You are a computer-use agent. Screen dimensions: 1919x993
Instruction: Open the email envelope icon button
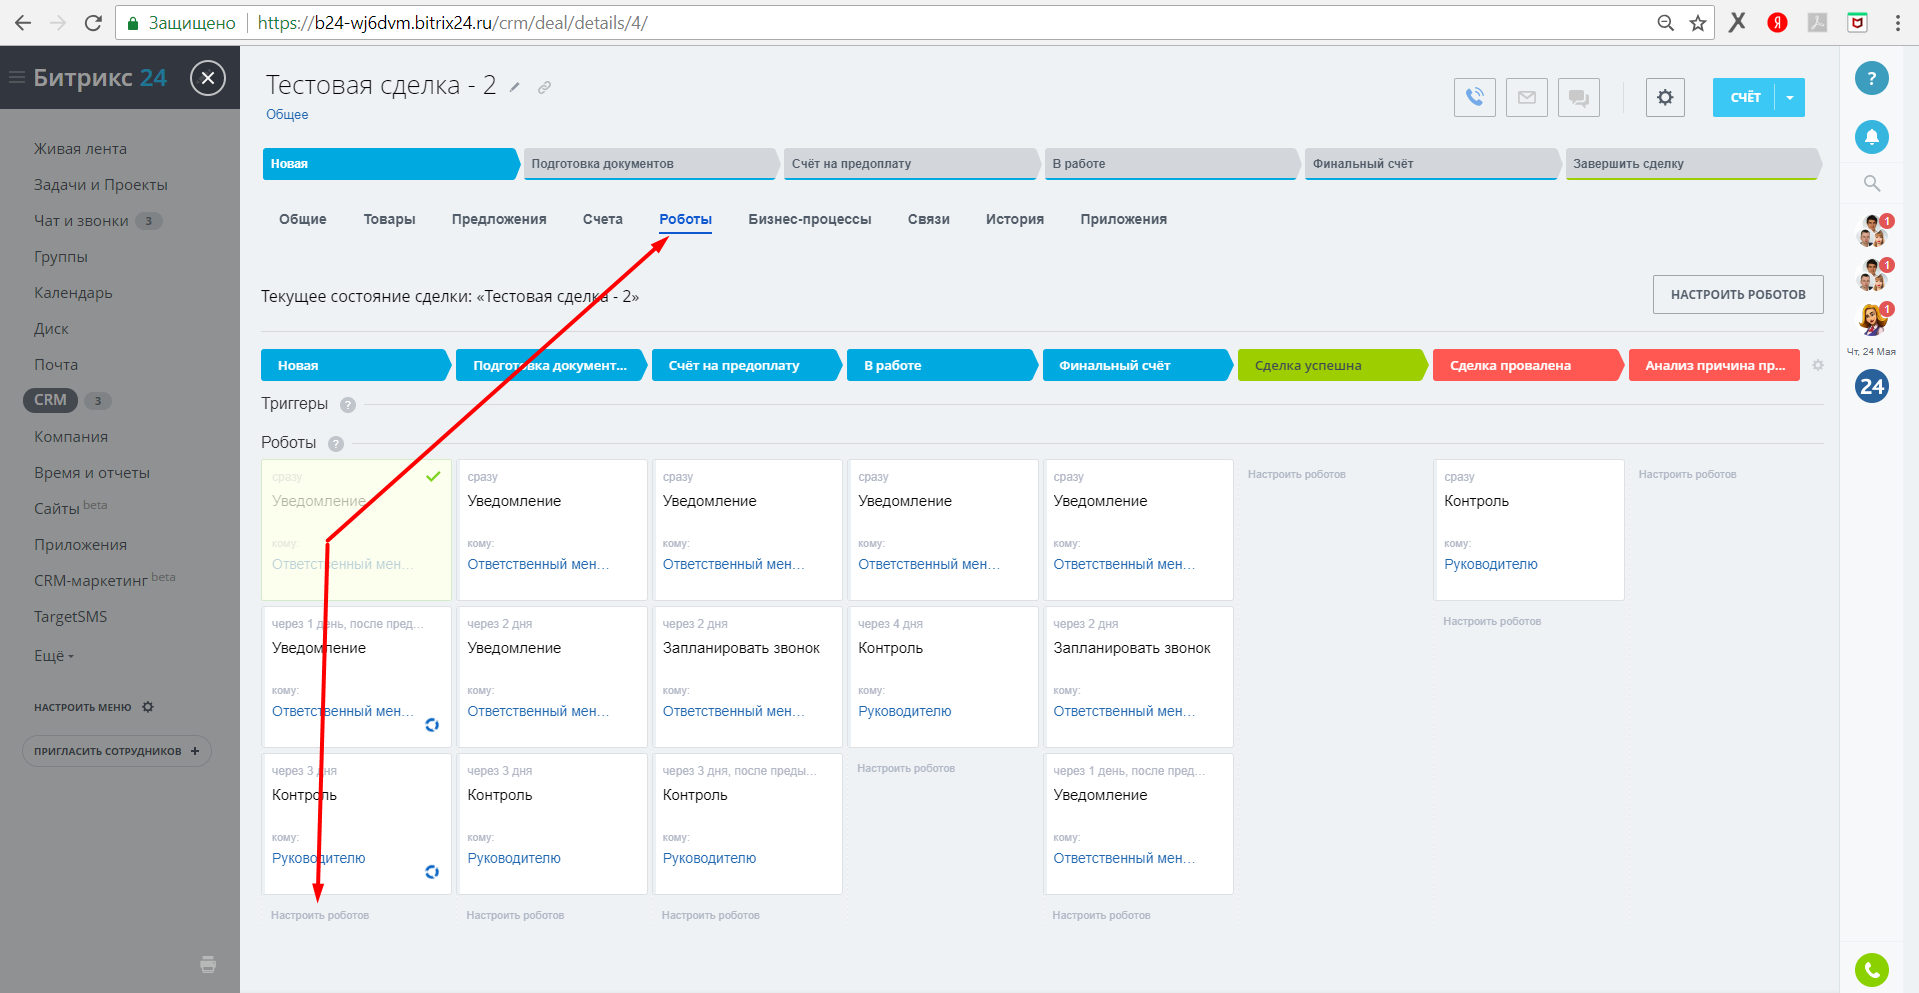(1526, 97)
